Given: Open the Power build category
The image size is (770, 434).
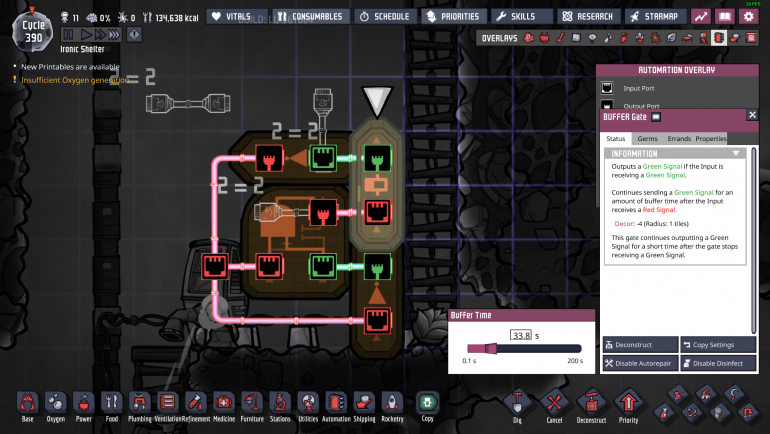Looking at the screenshot, I should 83,407.
